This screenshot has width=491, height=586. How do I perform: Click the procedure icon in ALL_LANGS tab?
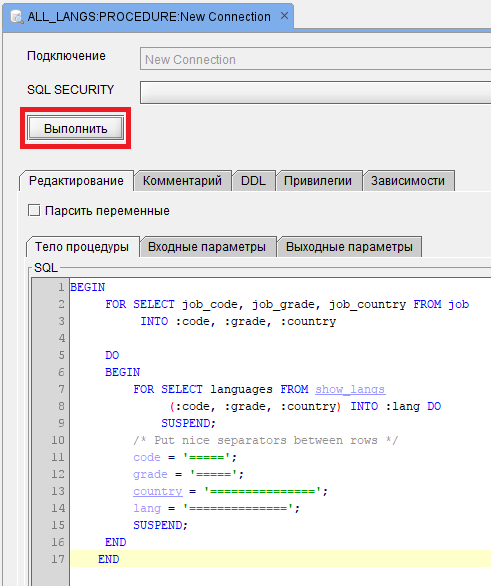(x=17, y=17)
